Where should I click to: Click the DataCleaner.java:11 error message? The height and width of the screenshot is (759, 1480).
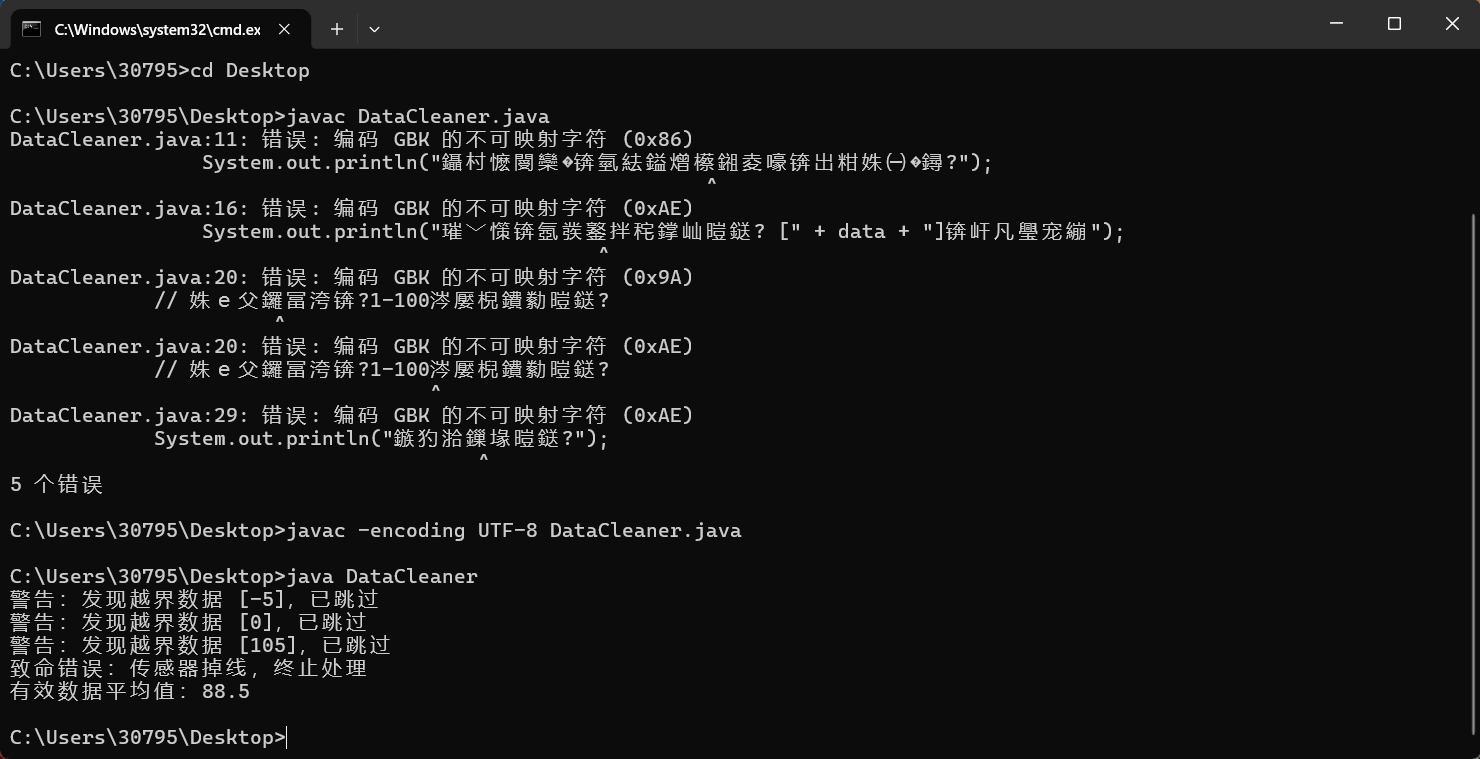click(x=351, y=139)
